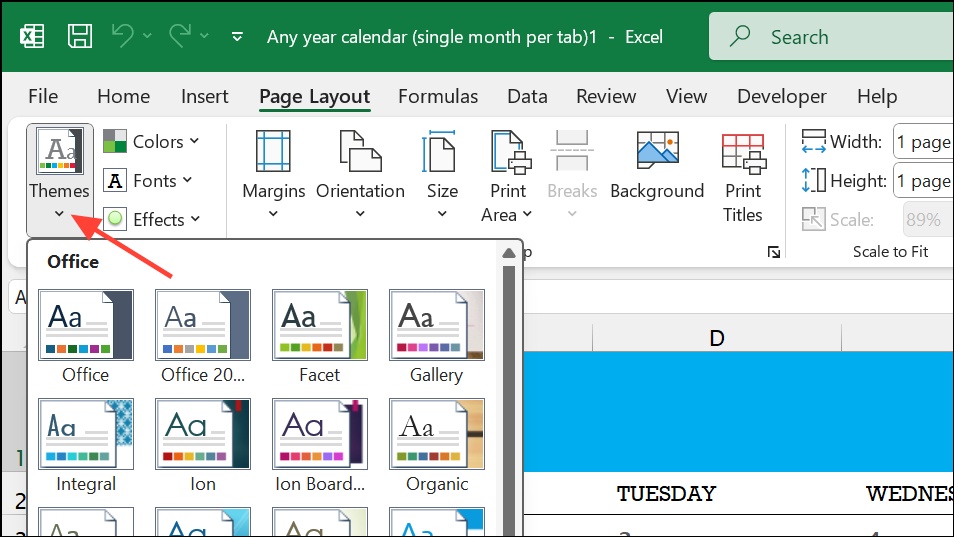This screenshot has width=954, height=537.
Task: Apply the Organic theme
Action: [436, 446]
